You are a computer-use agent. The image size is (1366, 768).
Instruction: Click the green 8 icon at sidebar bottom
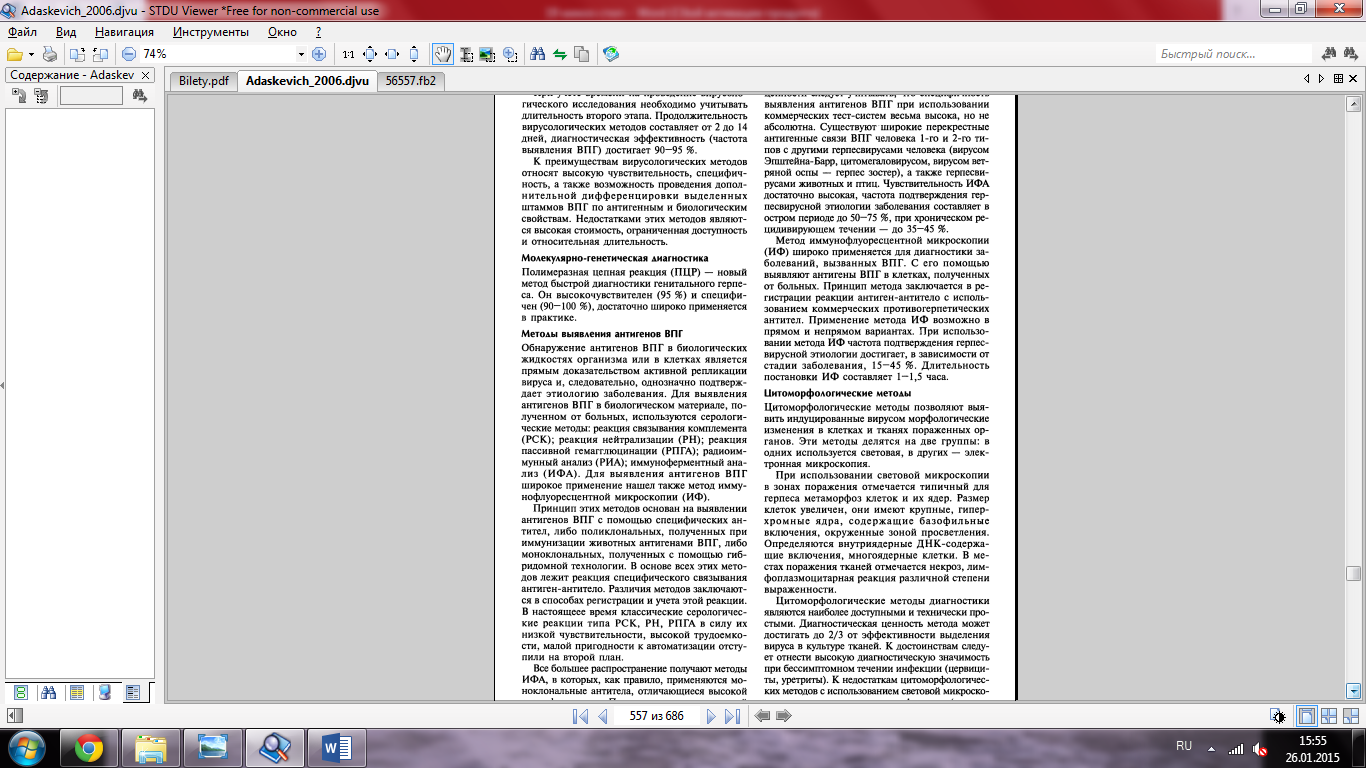20,692
